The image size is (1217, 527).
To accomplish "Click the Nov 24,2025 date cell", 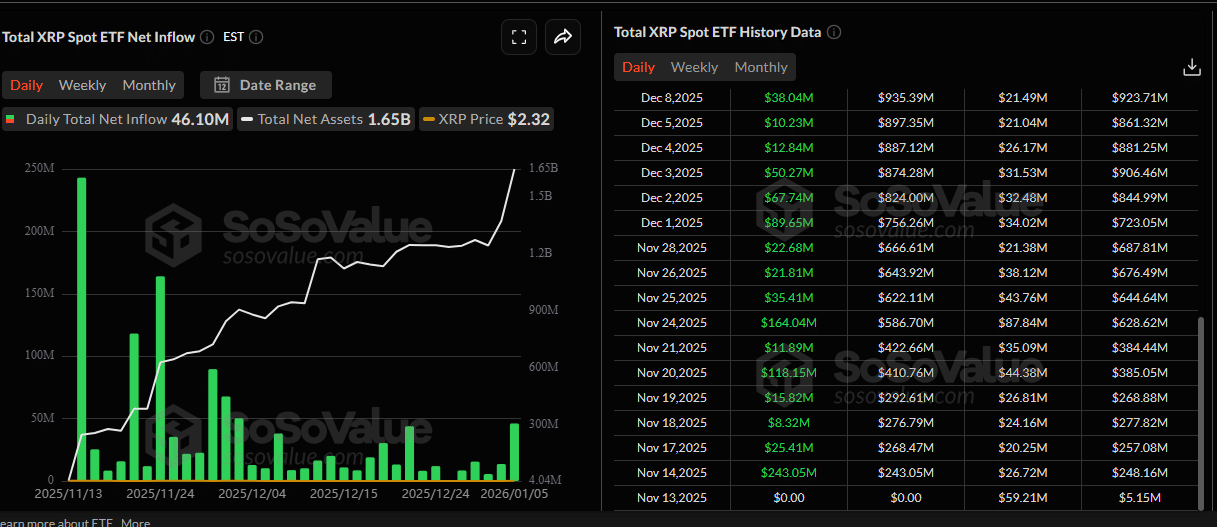I will [x=672, y=323].
